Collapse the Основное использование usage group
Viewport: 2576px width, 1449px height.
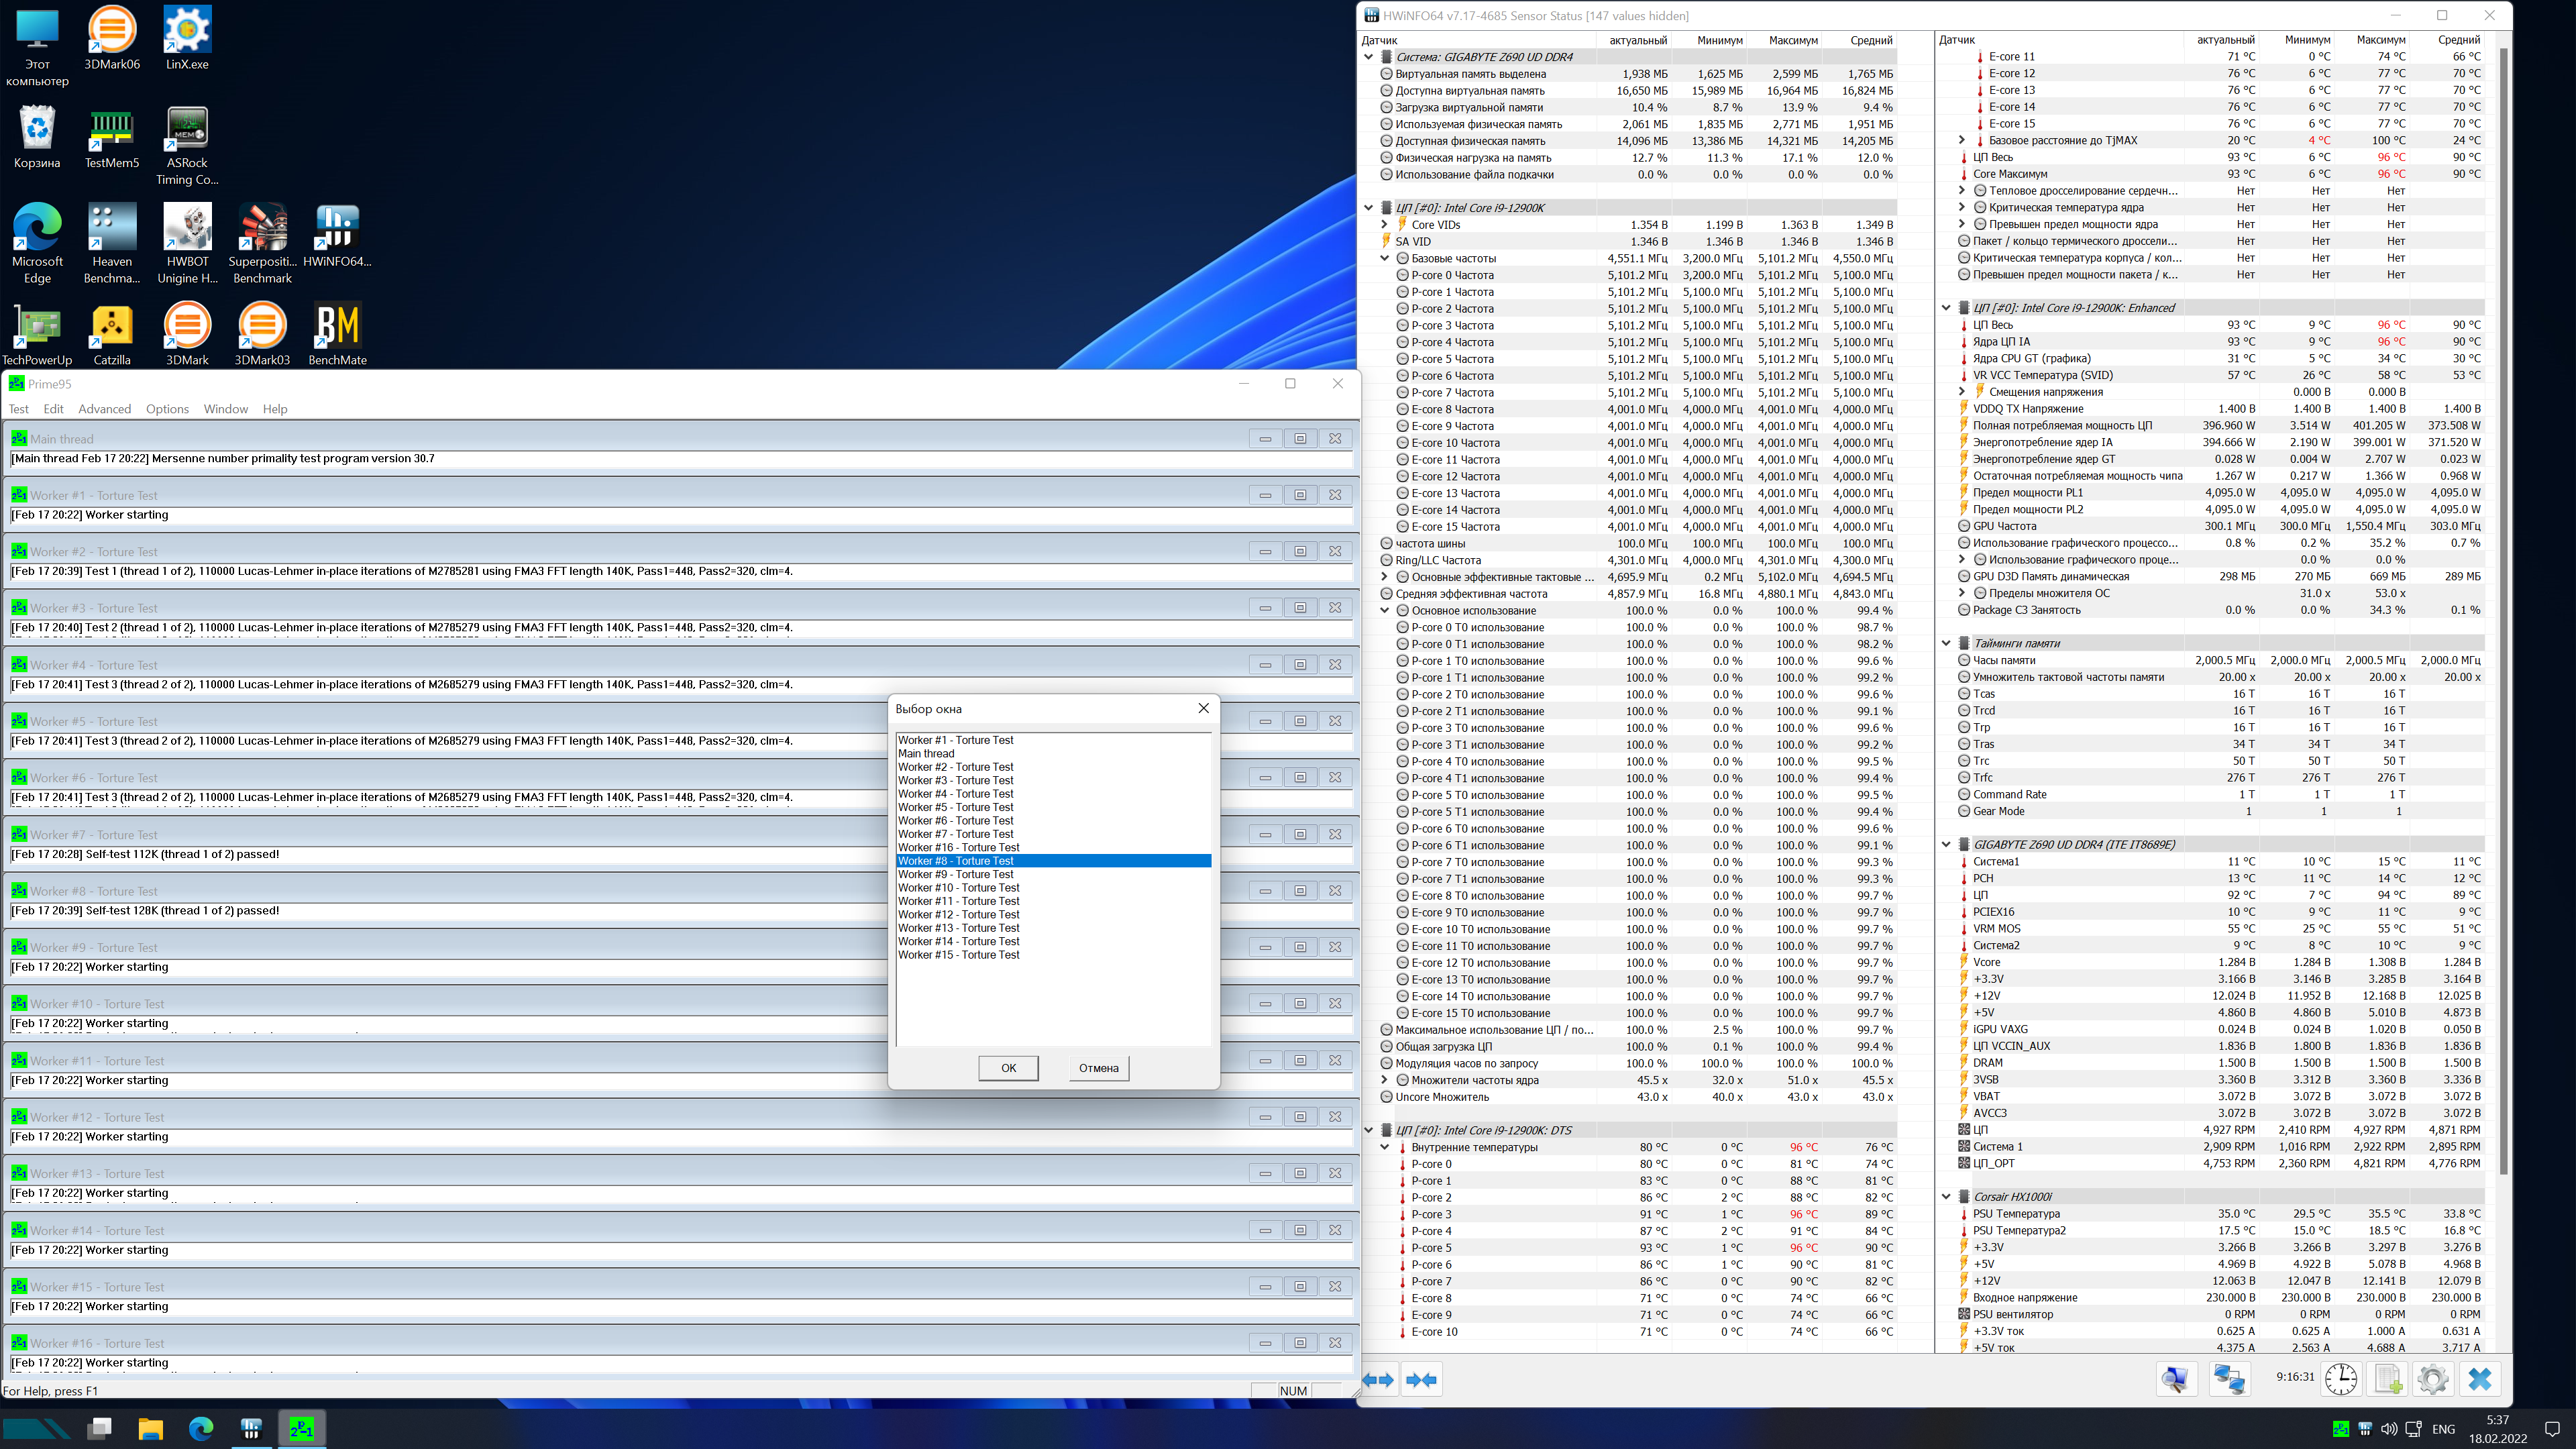1385,611
